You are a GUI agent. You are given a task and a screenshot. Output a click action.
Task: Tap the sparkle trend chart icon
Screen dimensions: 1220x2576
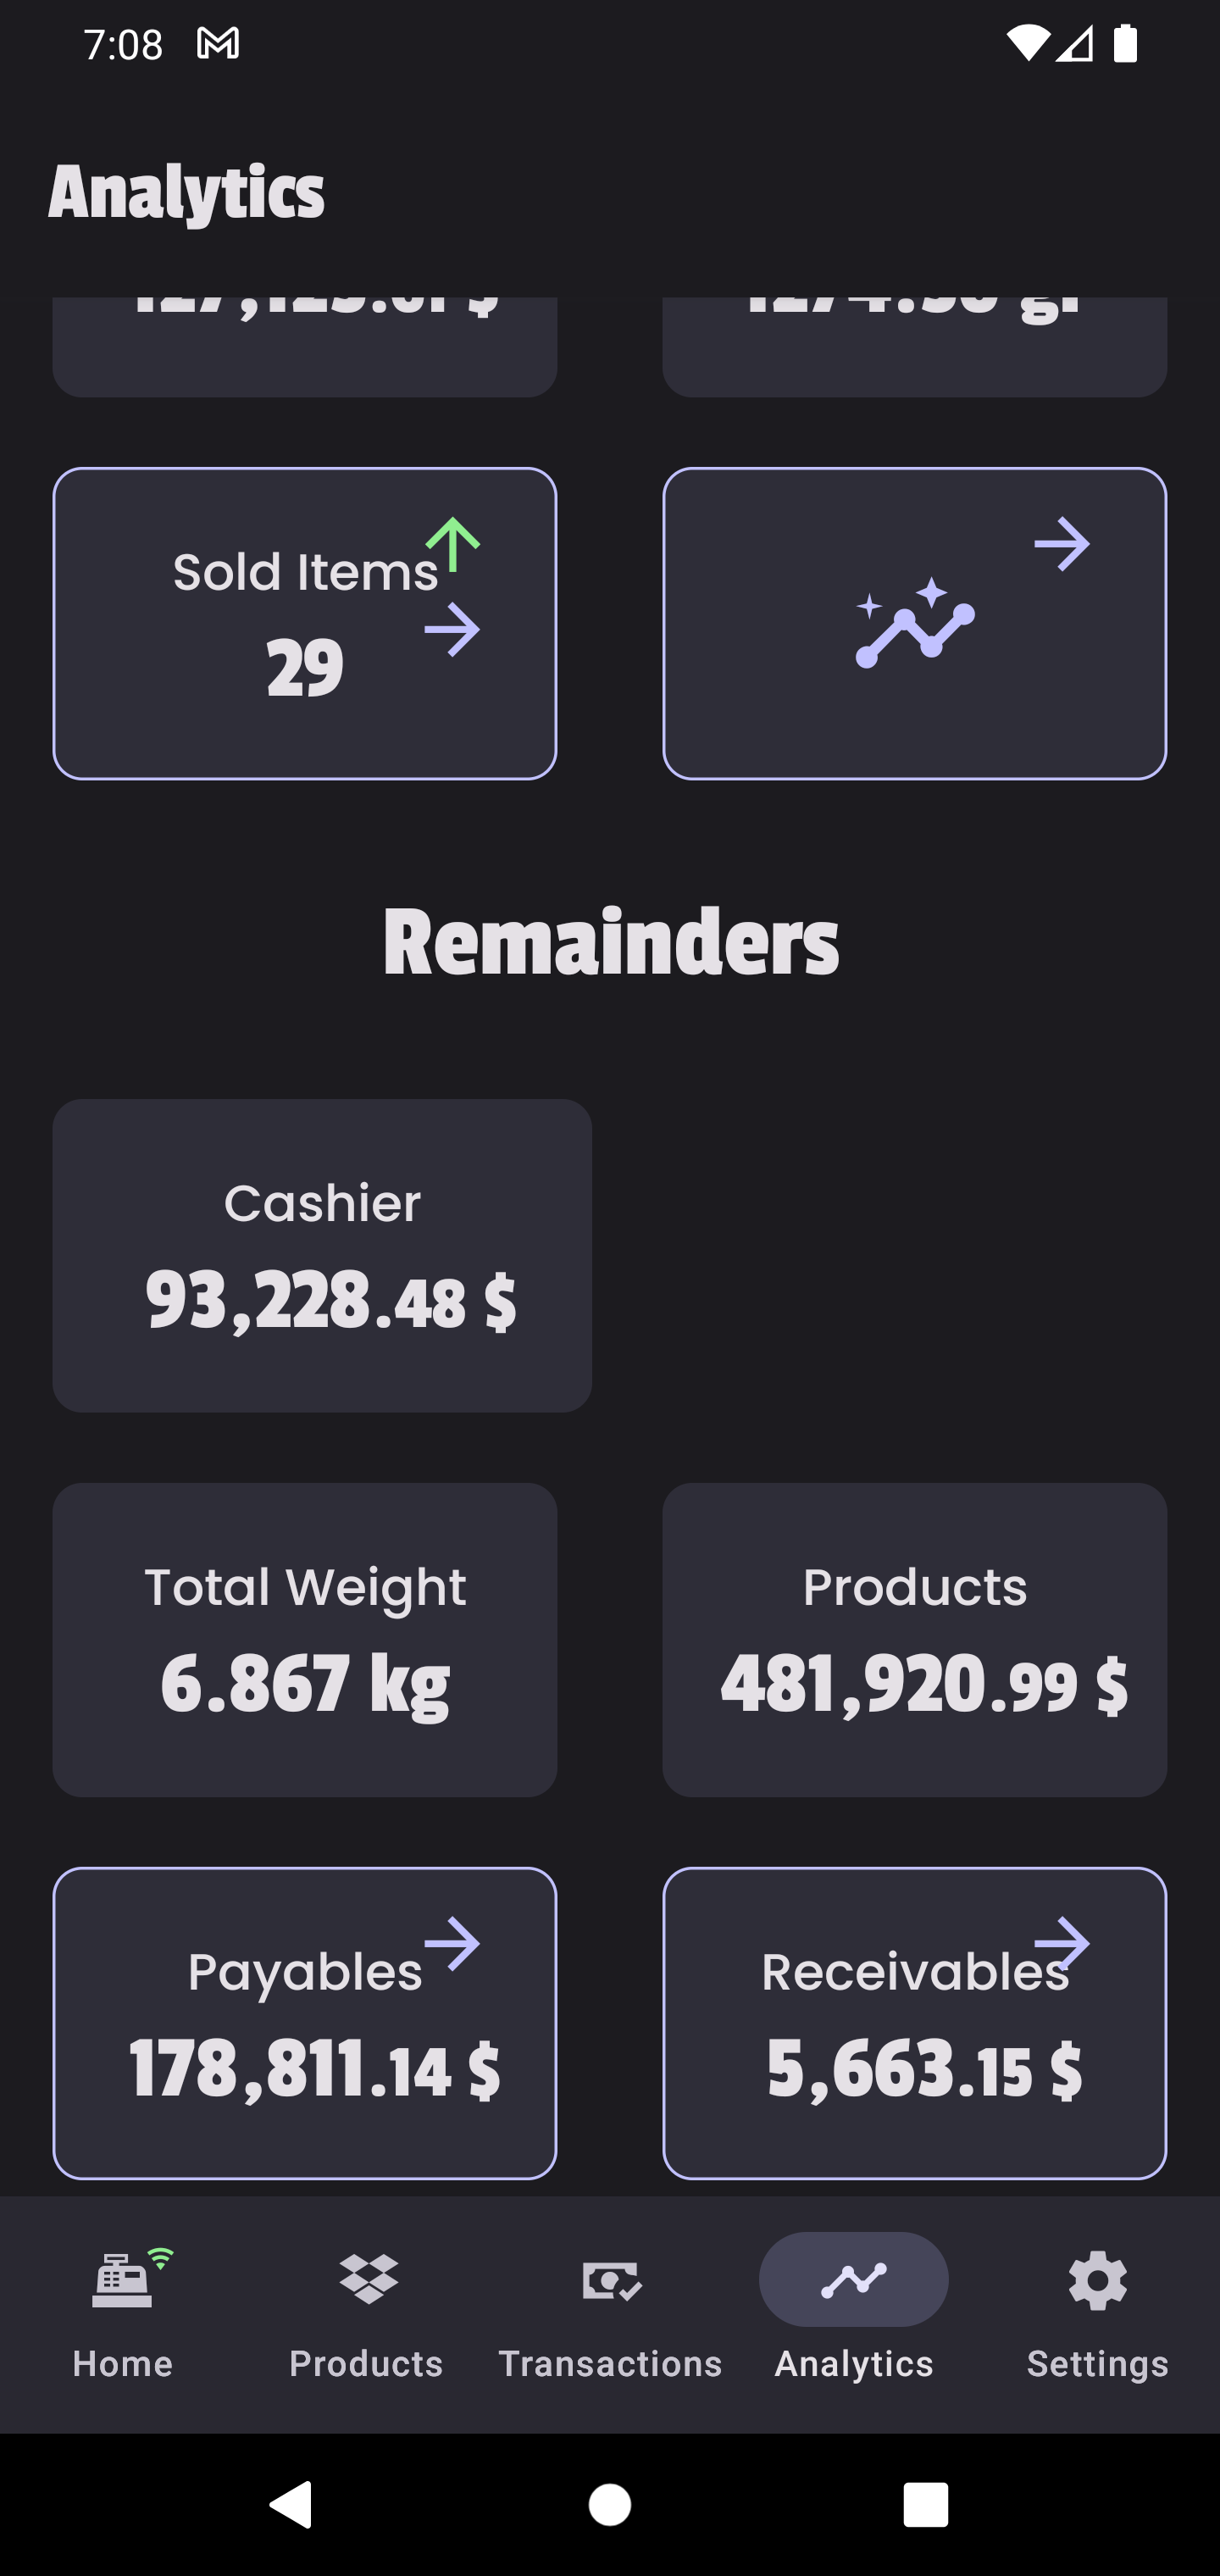pyautogui.click(x=915, y=622)
